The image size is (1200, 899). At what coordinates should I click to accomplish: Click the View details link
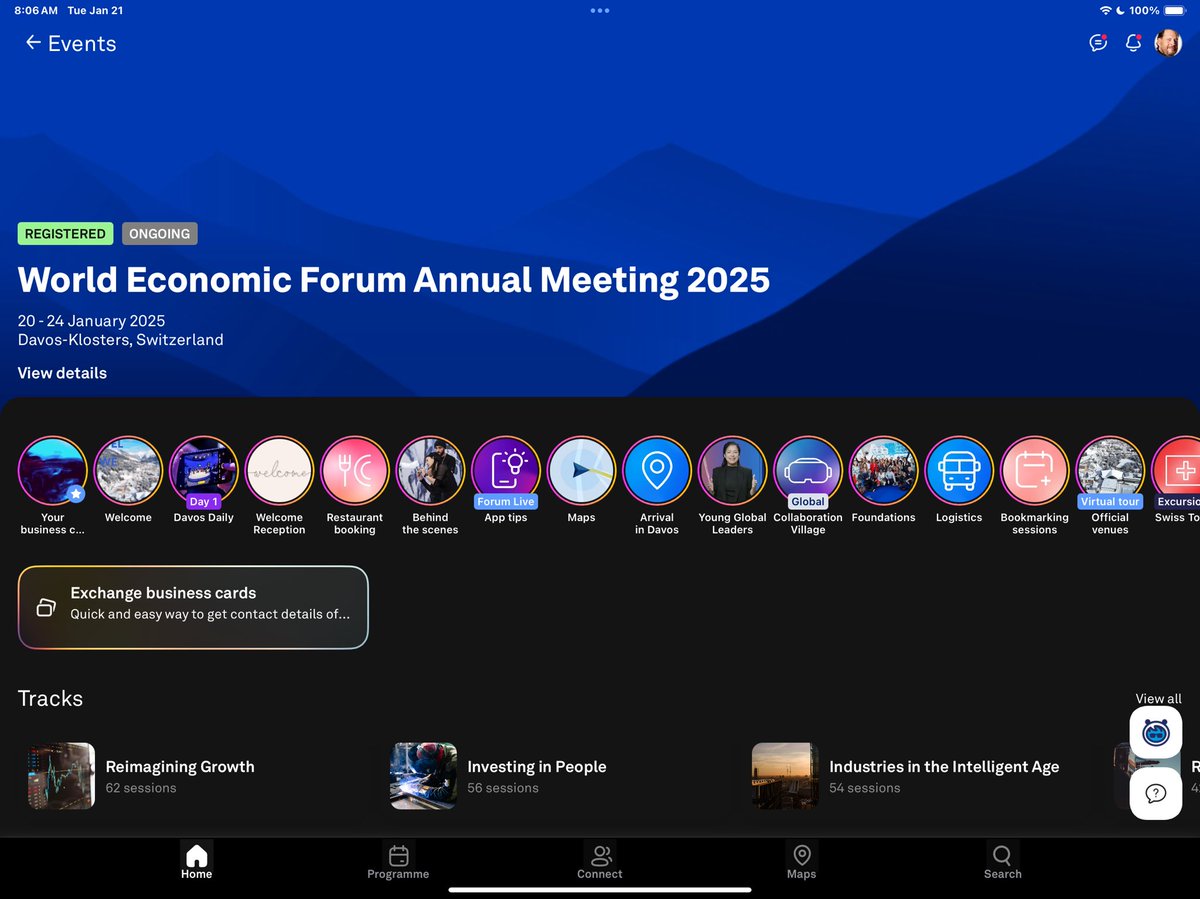pyautogui.click(x=62, y=373)
